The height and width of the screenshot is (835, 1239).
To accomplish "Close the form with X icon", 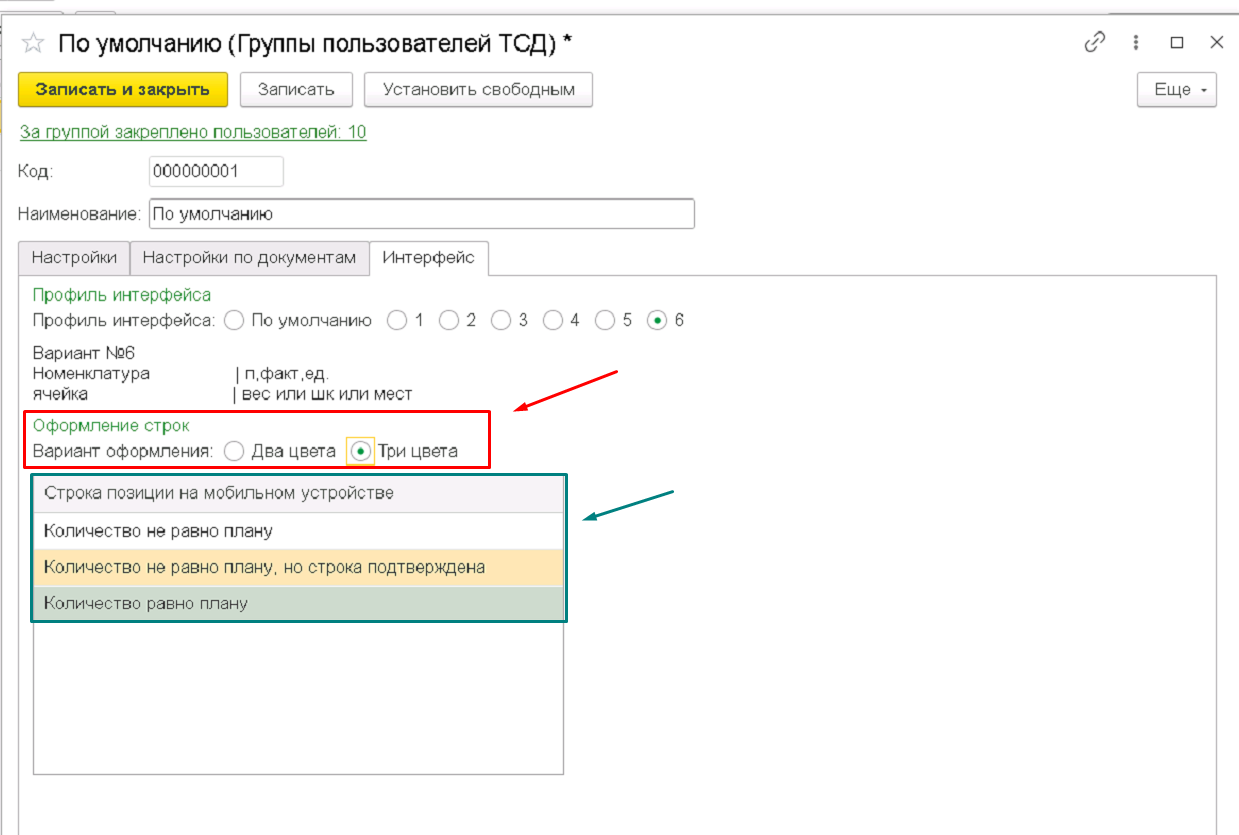I will coord(1216,42).
